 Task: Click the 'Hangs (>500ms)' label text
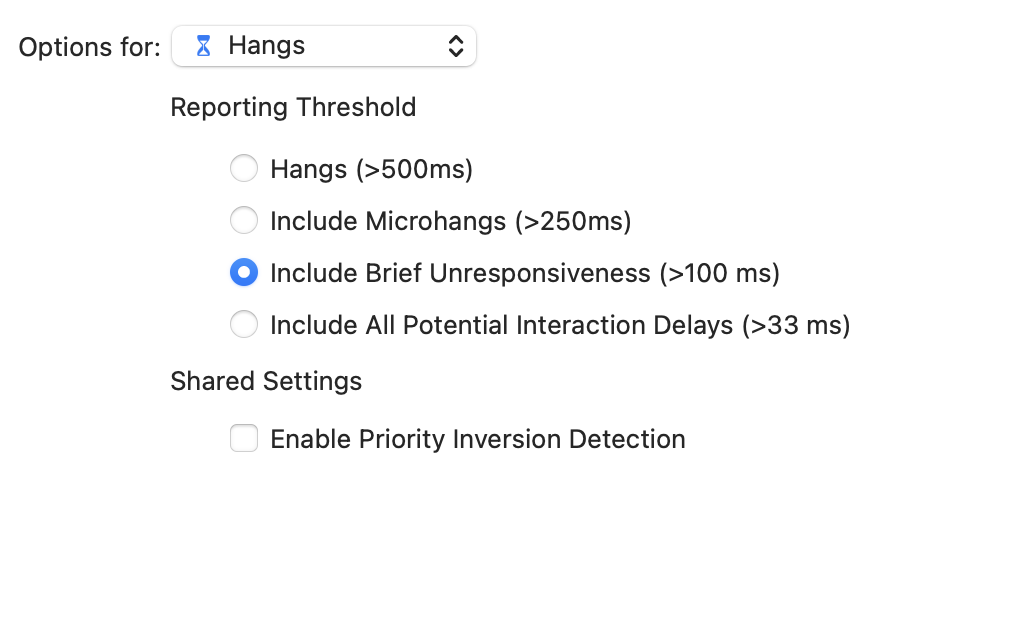[372, 169]
